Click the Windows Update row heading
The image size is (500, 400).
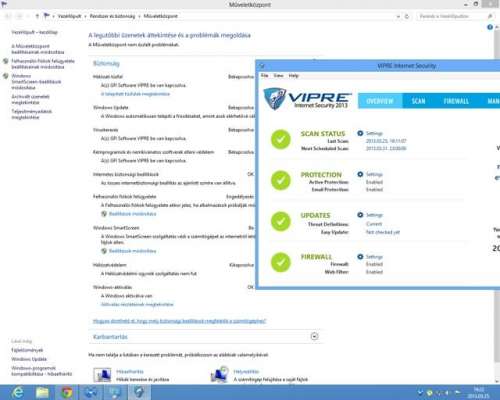click(x=110, y=108)
